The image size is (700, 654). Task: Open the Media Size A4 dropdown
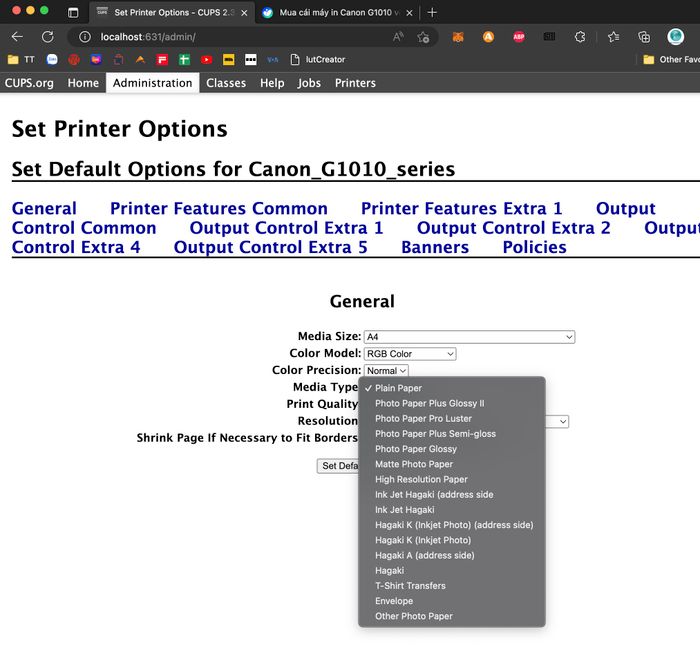(469, 337)
